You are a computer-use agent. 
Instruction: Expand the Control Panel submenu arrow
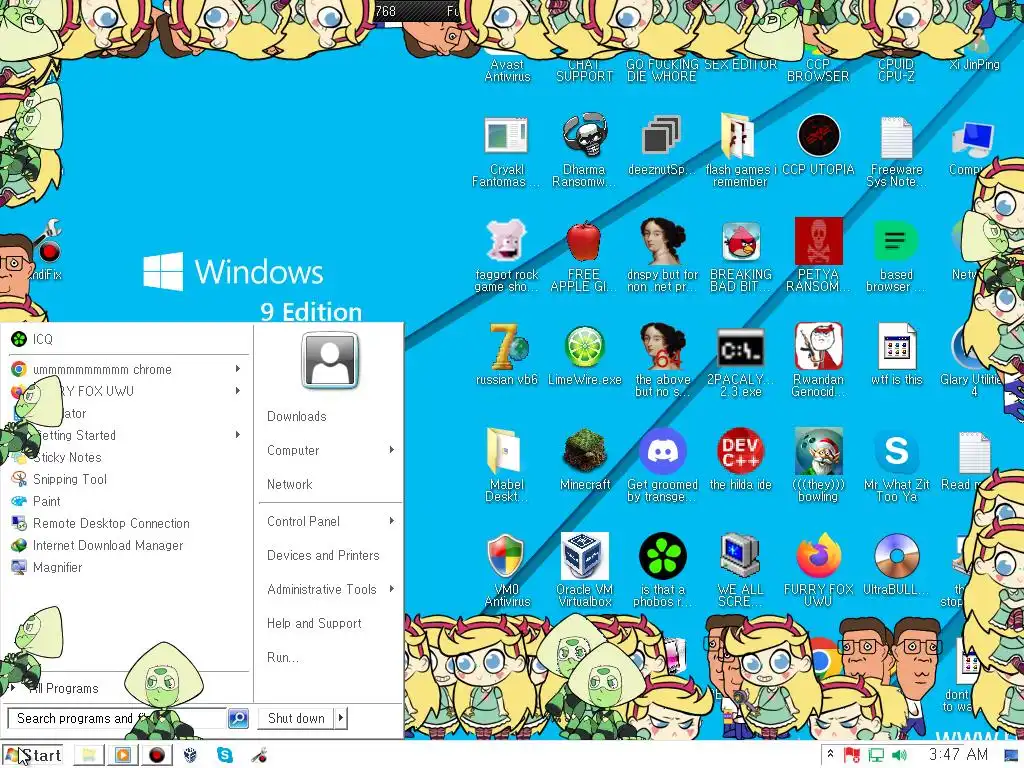pos(392,521)
